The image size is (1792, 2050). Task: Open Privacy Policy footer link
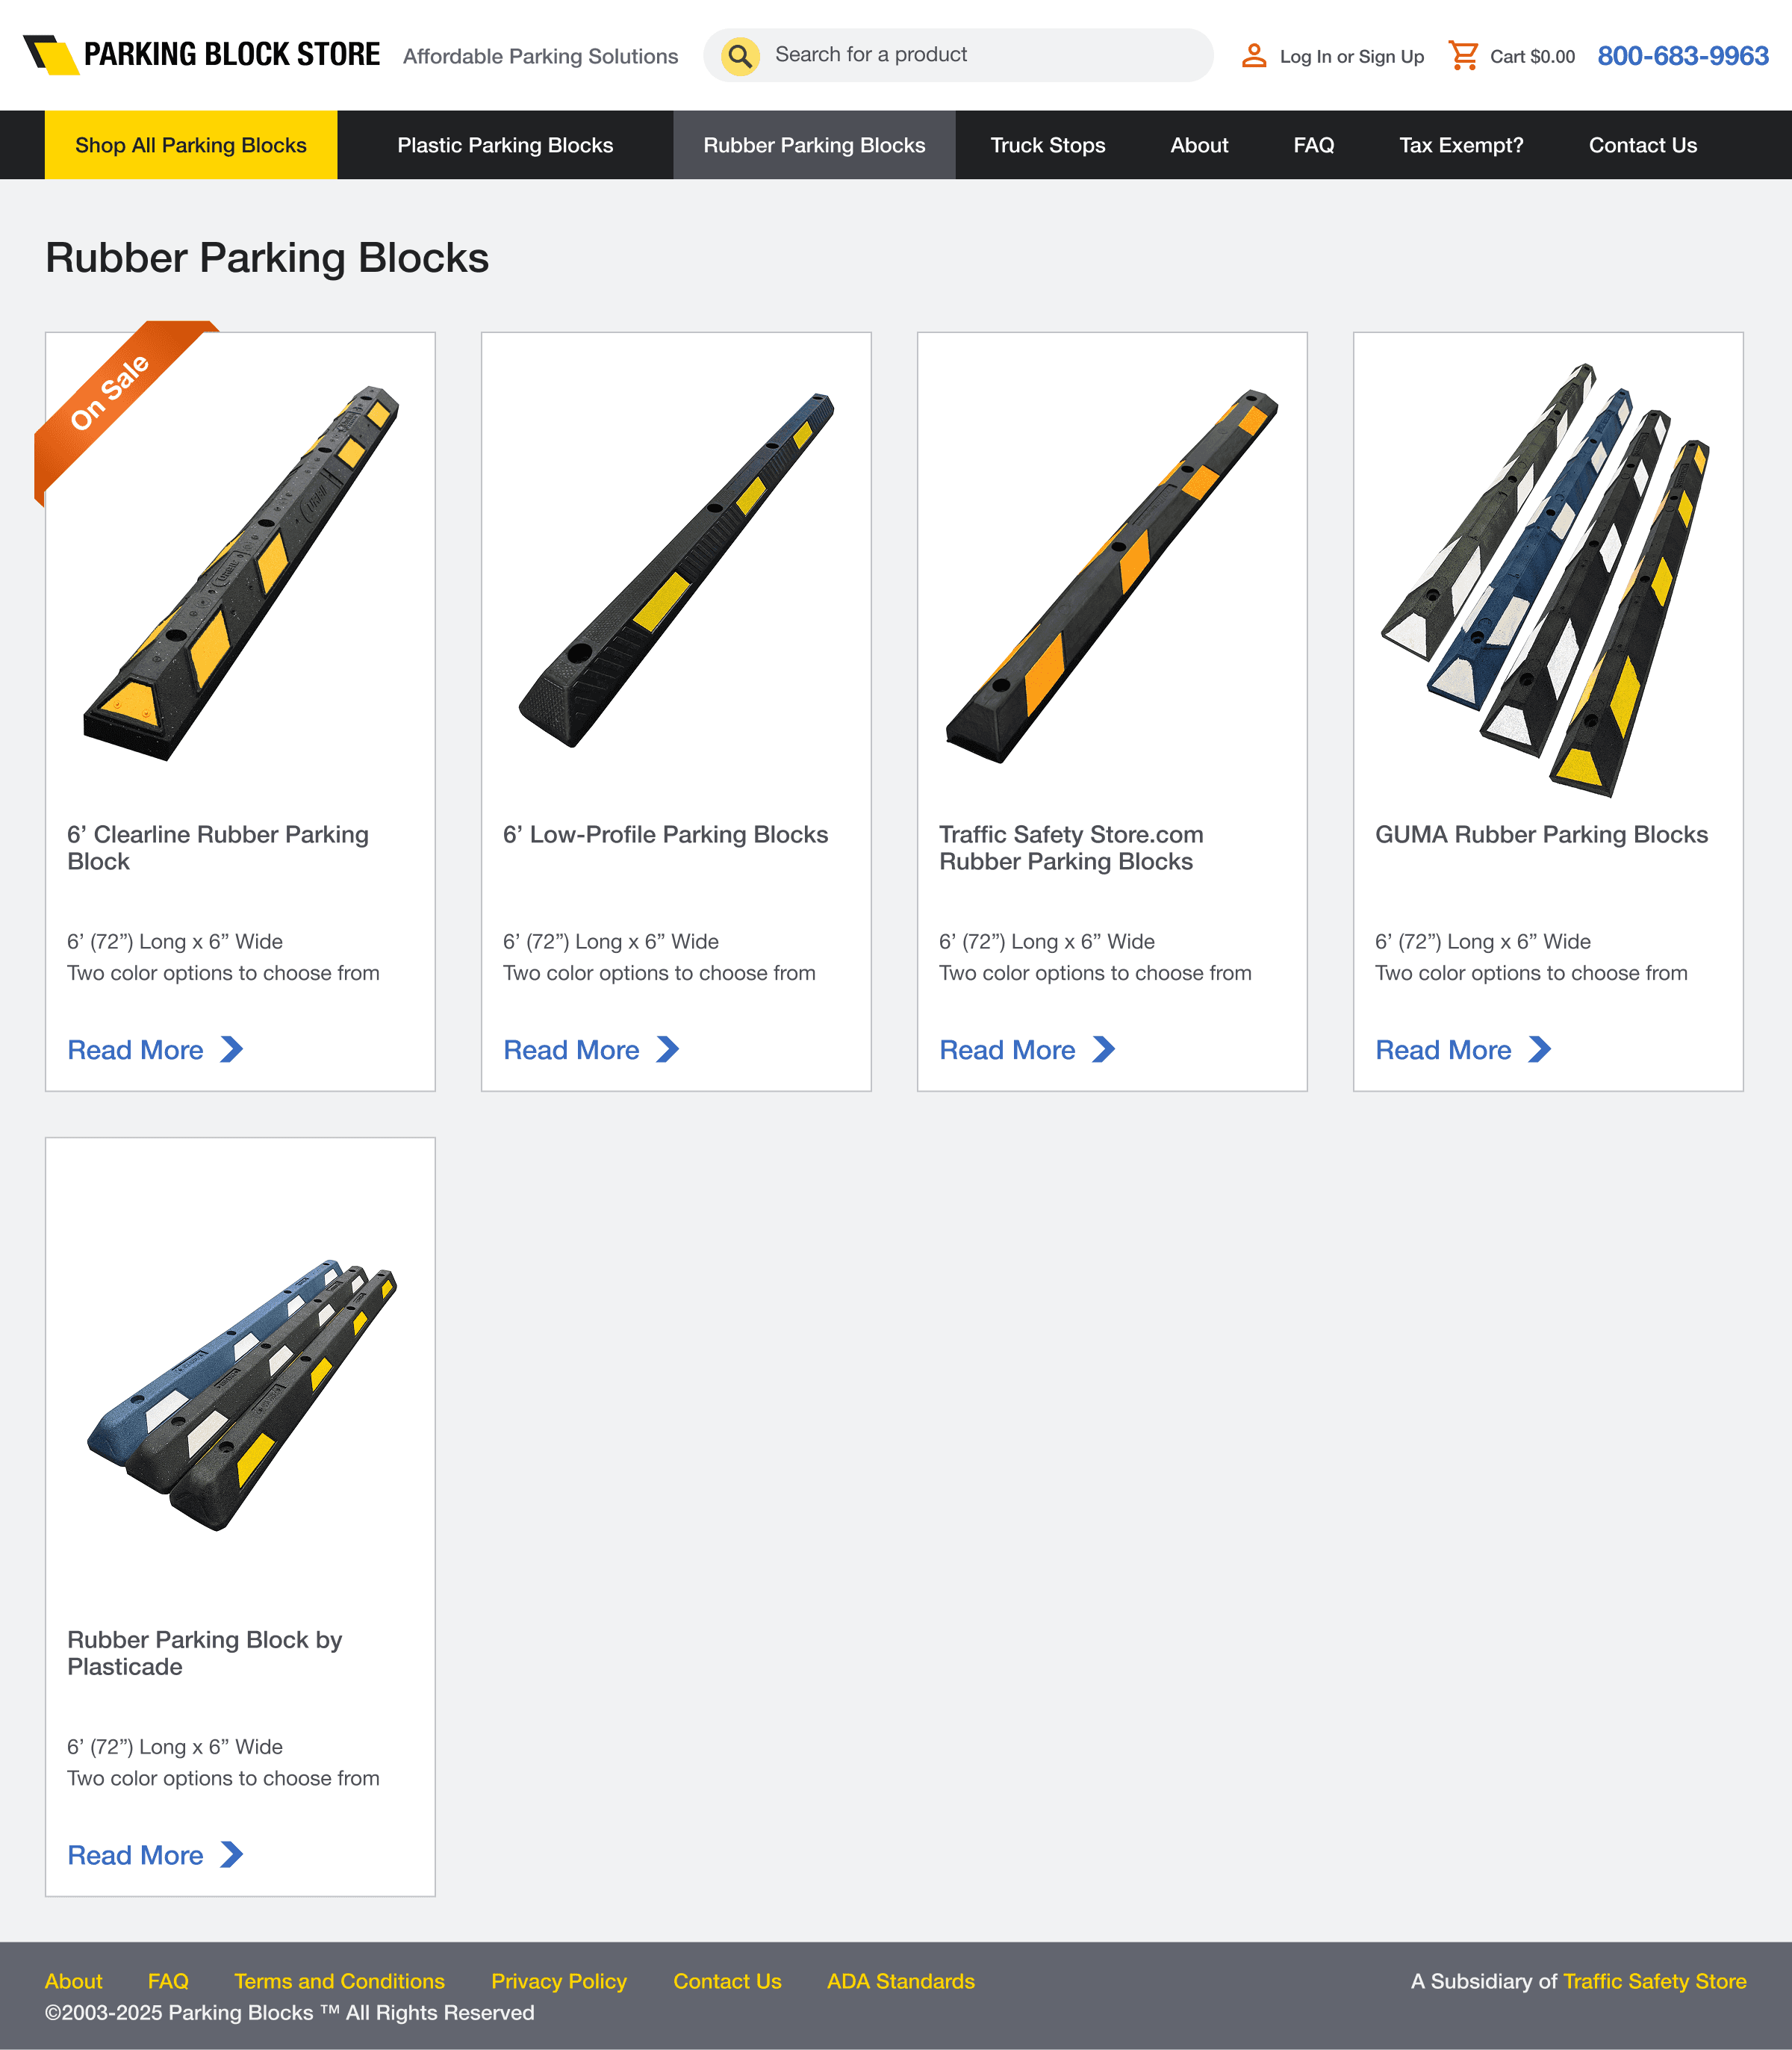tap(559, 1981)
